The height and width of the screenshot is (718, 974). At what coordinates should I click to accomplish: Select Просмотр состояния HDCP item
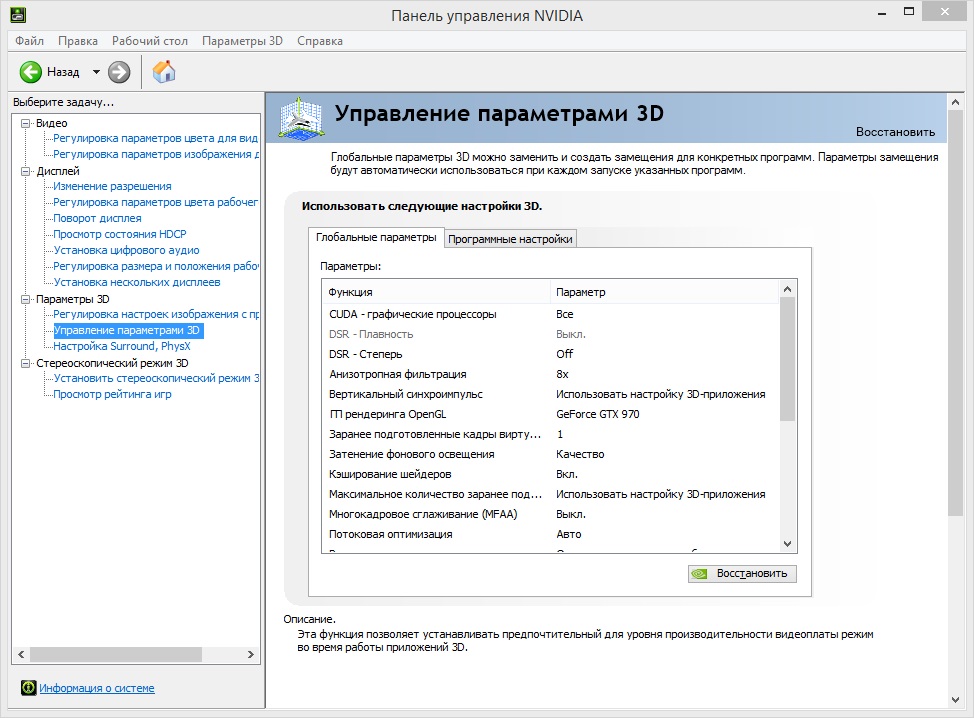[x=119, y=234]
